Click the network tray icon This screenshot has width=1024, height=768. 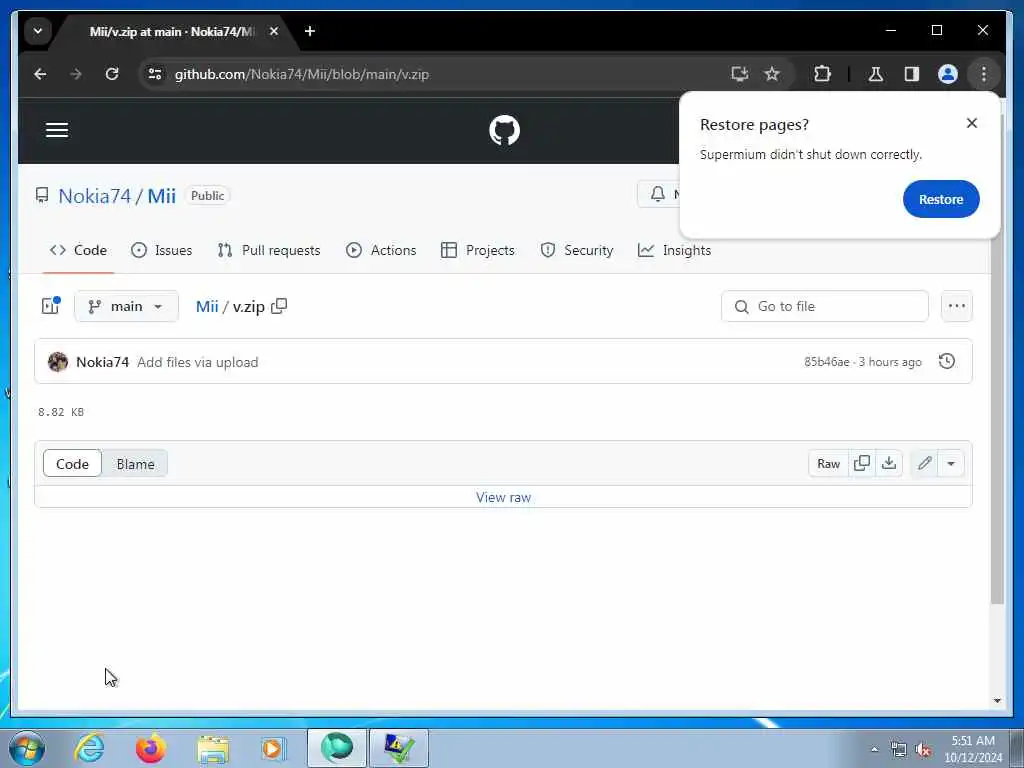(x=899, y=750)
